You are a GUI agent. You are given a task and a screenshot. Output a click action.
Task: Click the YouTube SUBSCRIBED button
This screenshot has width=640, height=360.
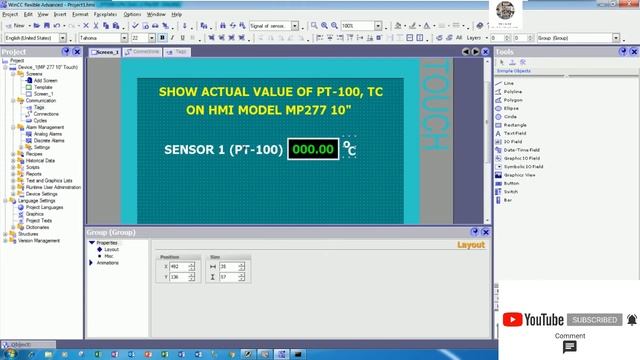tap(594, 320)
